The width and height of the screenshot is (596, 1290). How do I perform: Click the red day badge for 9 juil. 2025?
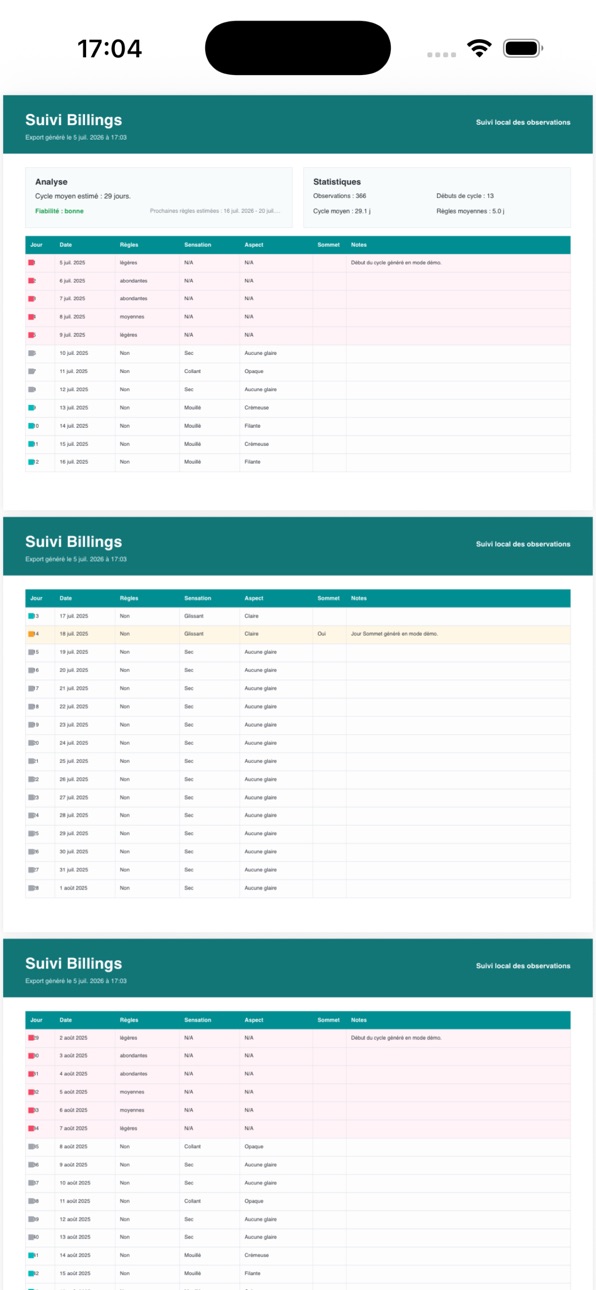pyautogui.click(x=32, y=335)
